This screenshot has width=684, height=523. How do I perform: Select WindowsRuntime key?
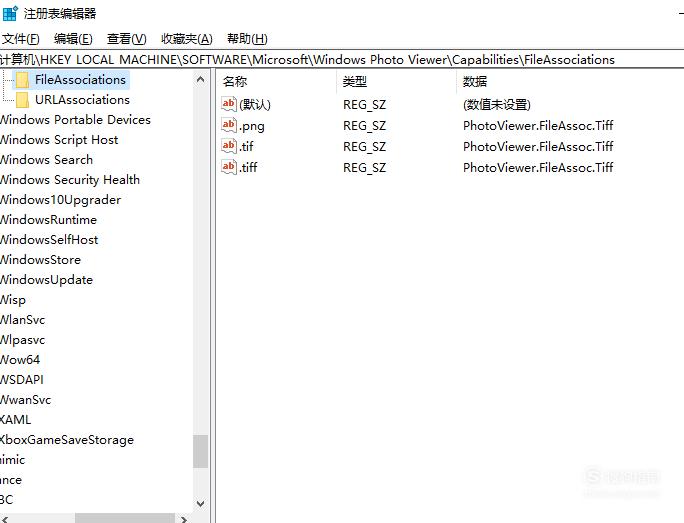point(48,220)
